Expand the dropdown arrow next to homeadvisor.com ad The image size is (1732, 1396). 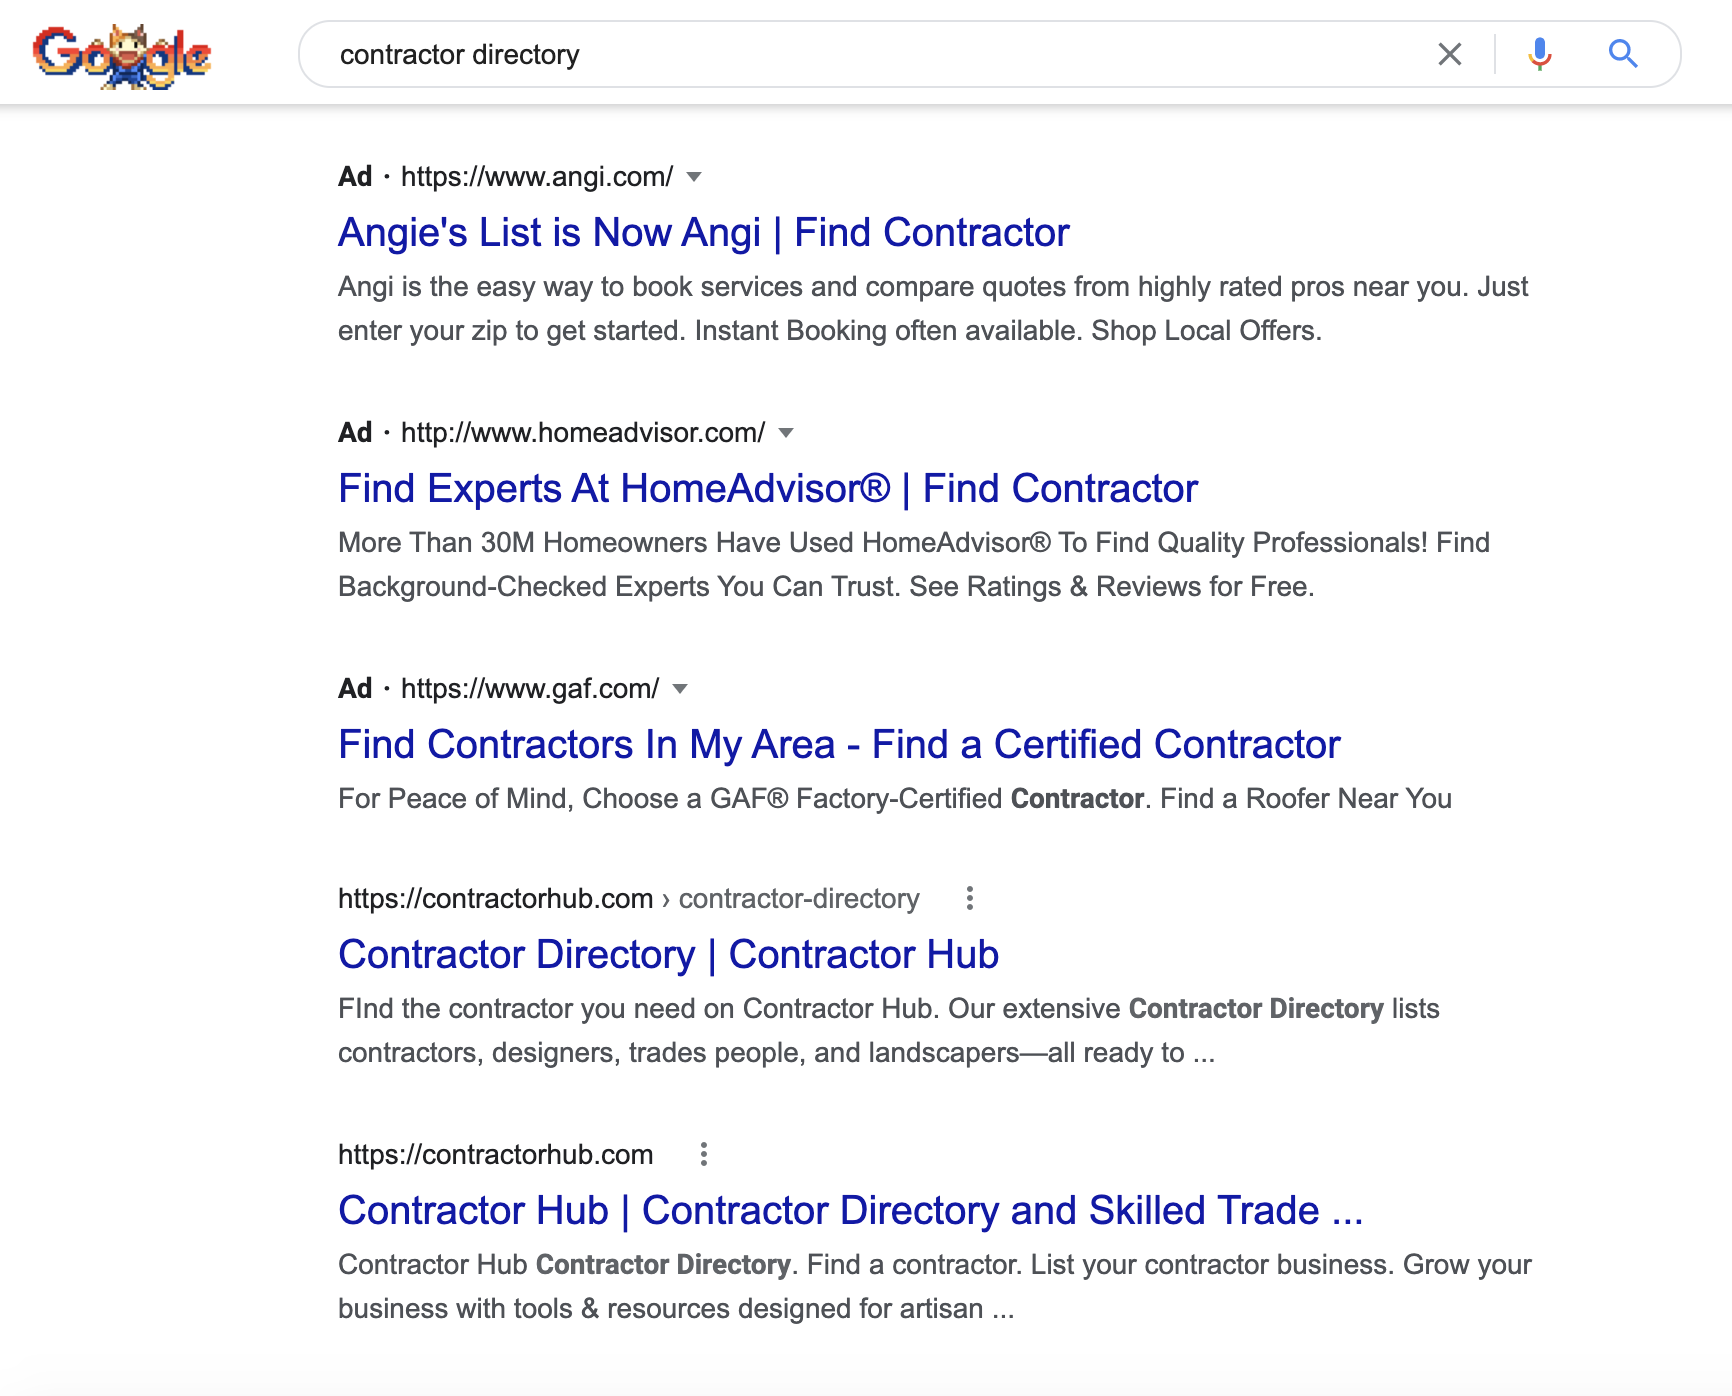click(786, 433)
